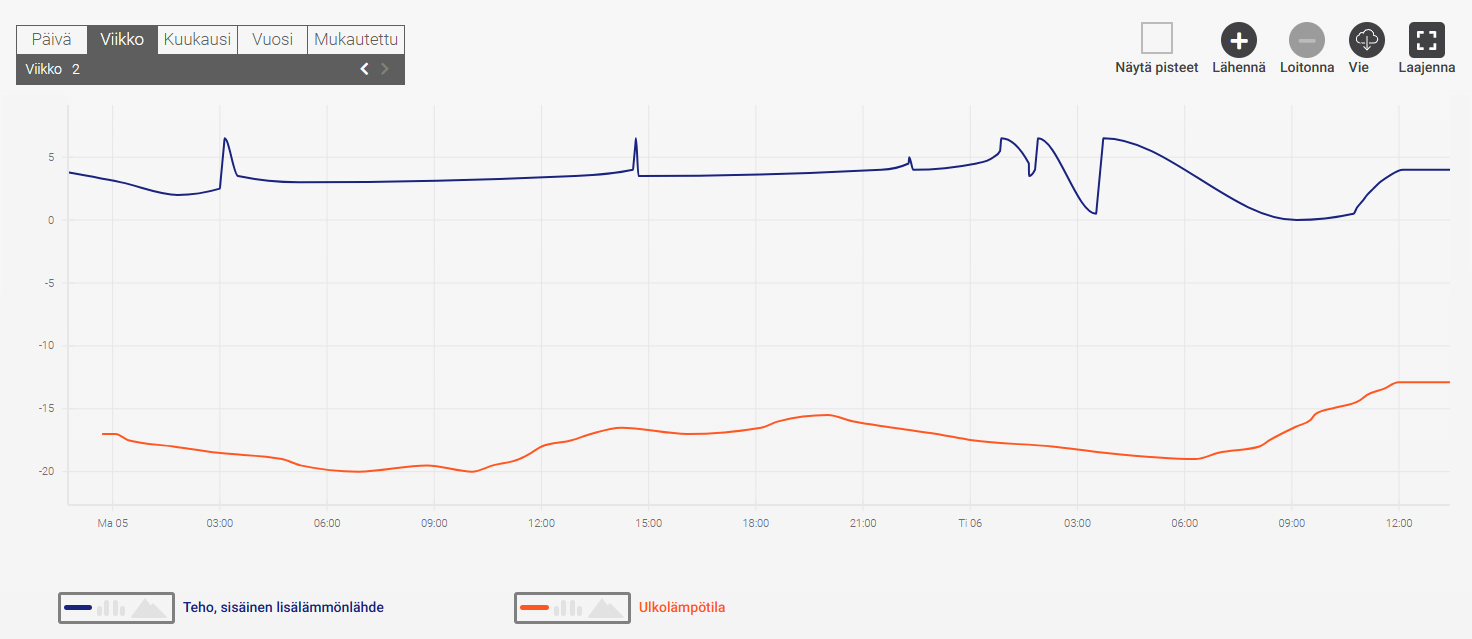This screenshot has width=1472, height=639.
Task: Select area chart style for Ulkolämpötila series
Action: click(607, 607)
